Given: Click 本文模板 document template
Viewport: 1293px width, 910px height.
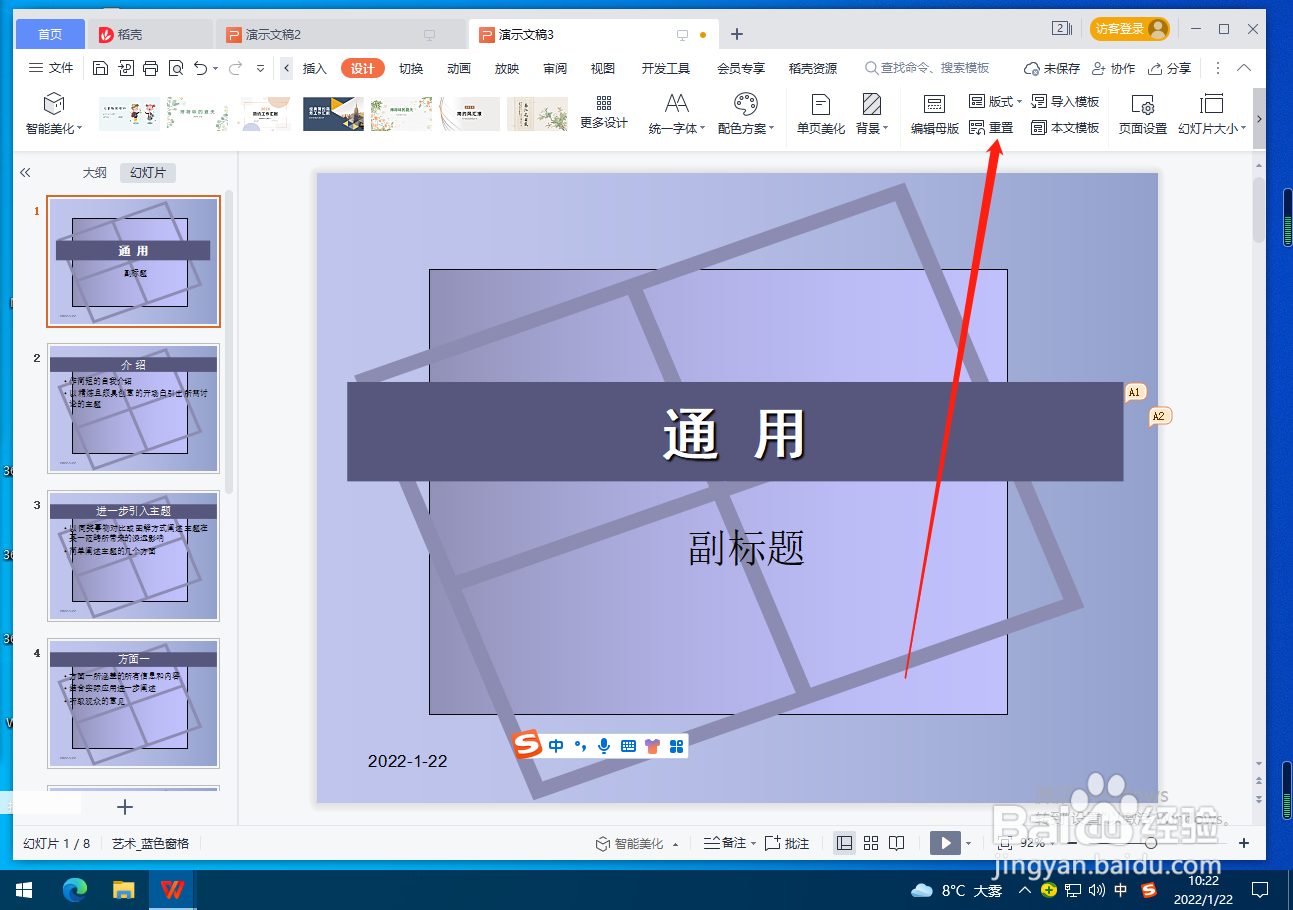Looking at the screenshot, I should [x=1065, y=128].
